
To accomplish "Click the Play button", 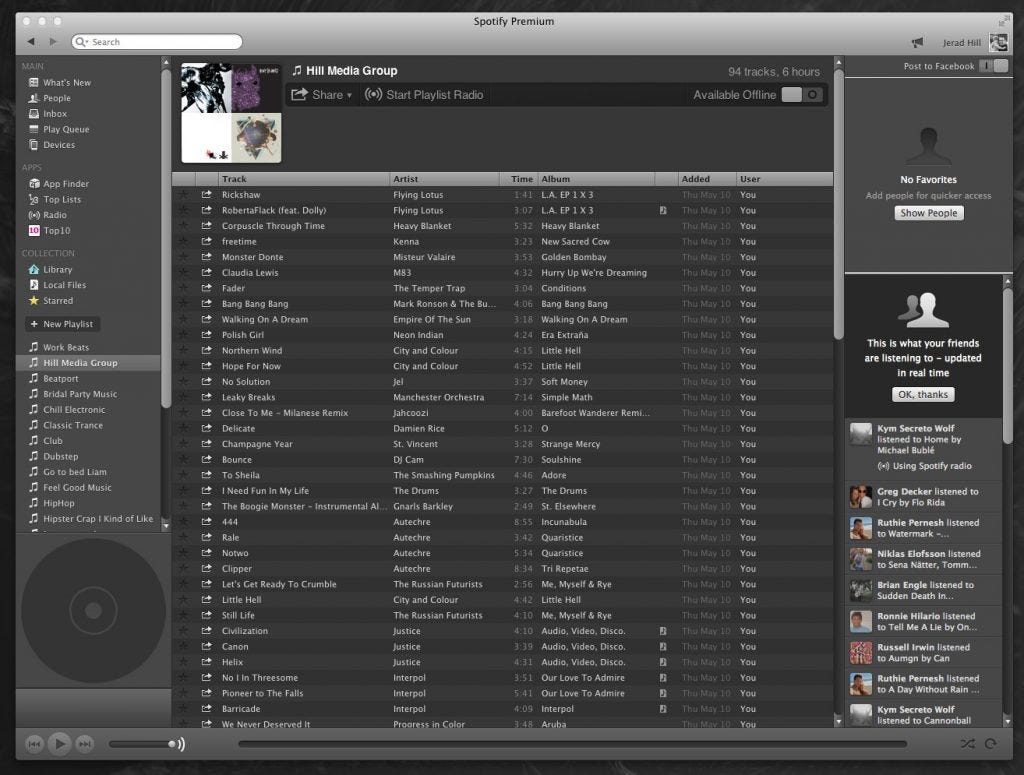I will (x=59, y=744).
